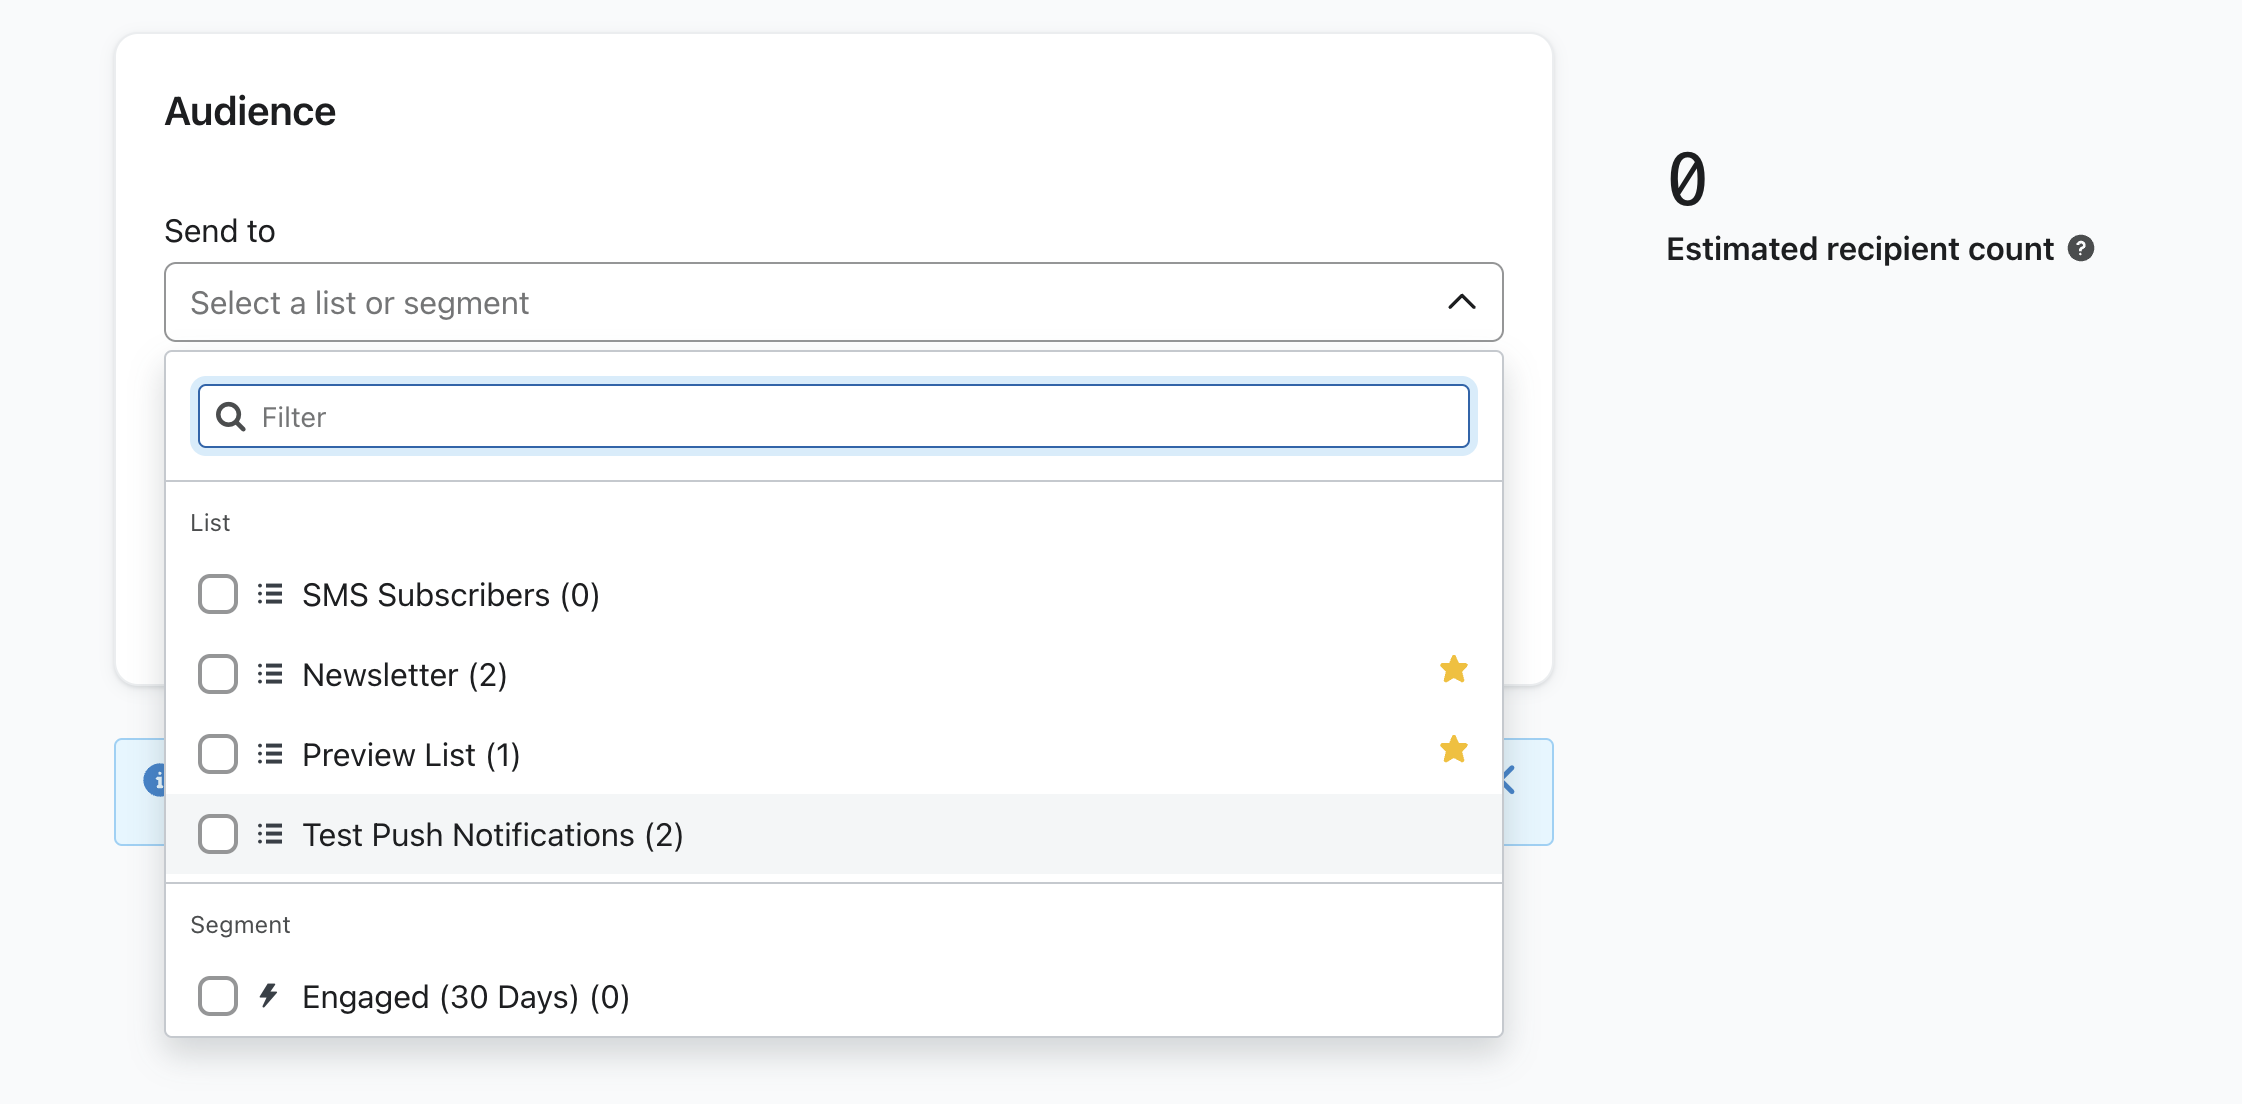Click the Select a list or segment field
The height and width of the screenshot is (1104, 2242).
click(800, 302)
